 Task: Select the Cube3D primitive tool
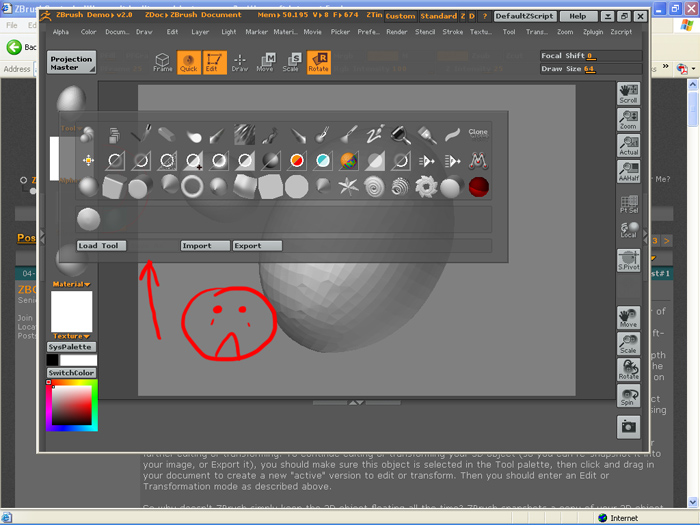click(113, 187)
